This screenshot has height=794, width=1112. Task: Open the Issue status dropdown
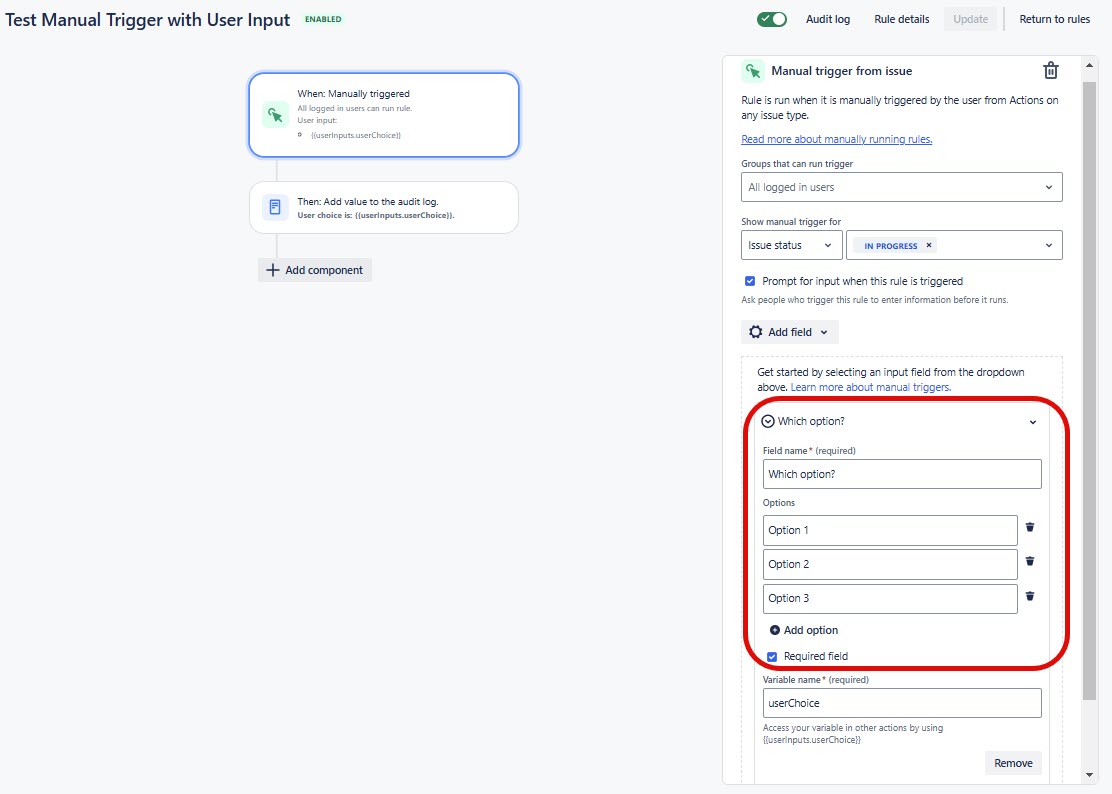pos(791,244)
